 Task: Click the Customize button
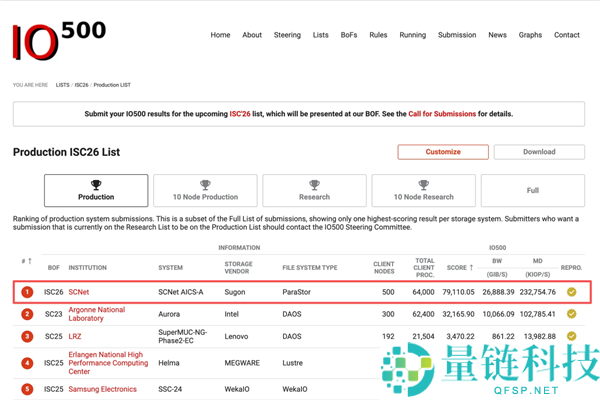point(443,152)
